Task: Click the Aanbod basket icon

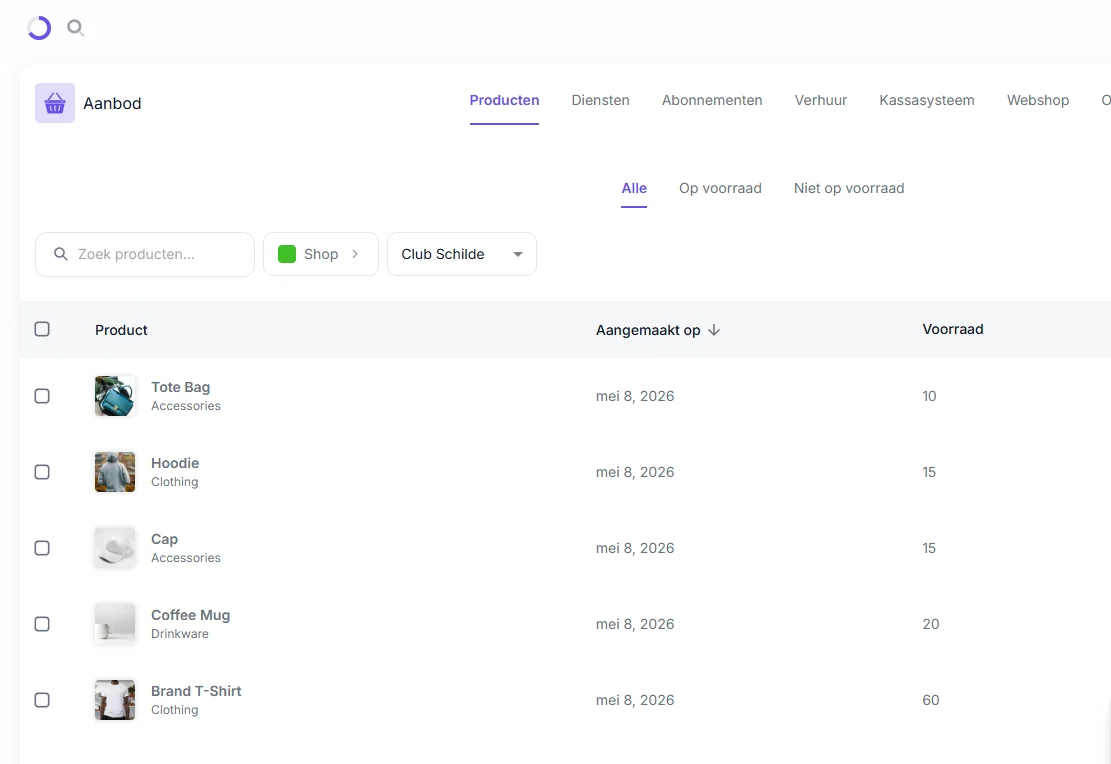Action: [55, 103]
